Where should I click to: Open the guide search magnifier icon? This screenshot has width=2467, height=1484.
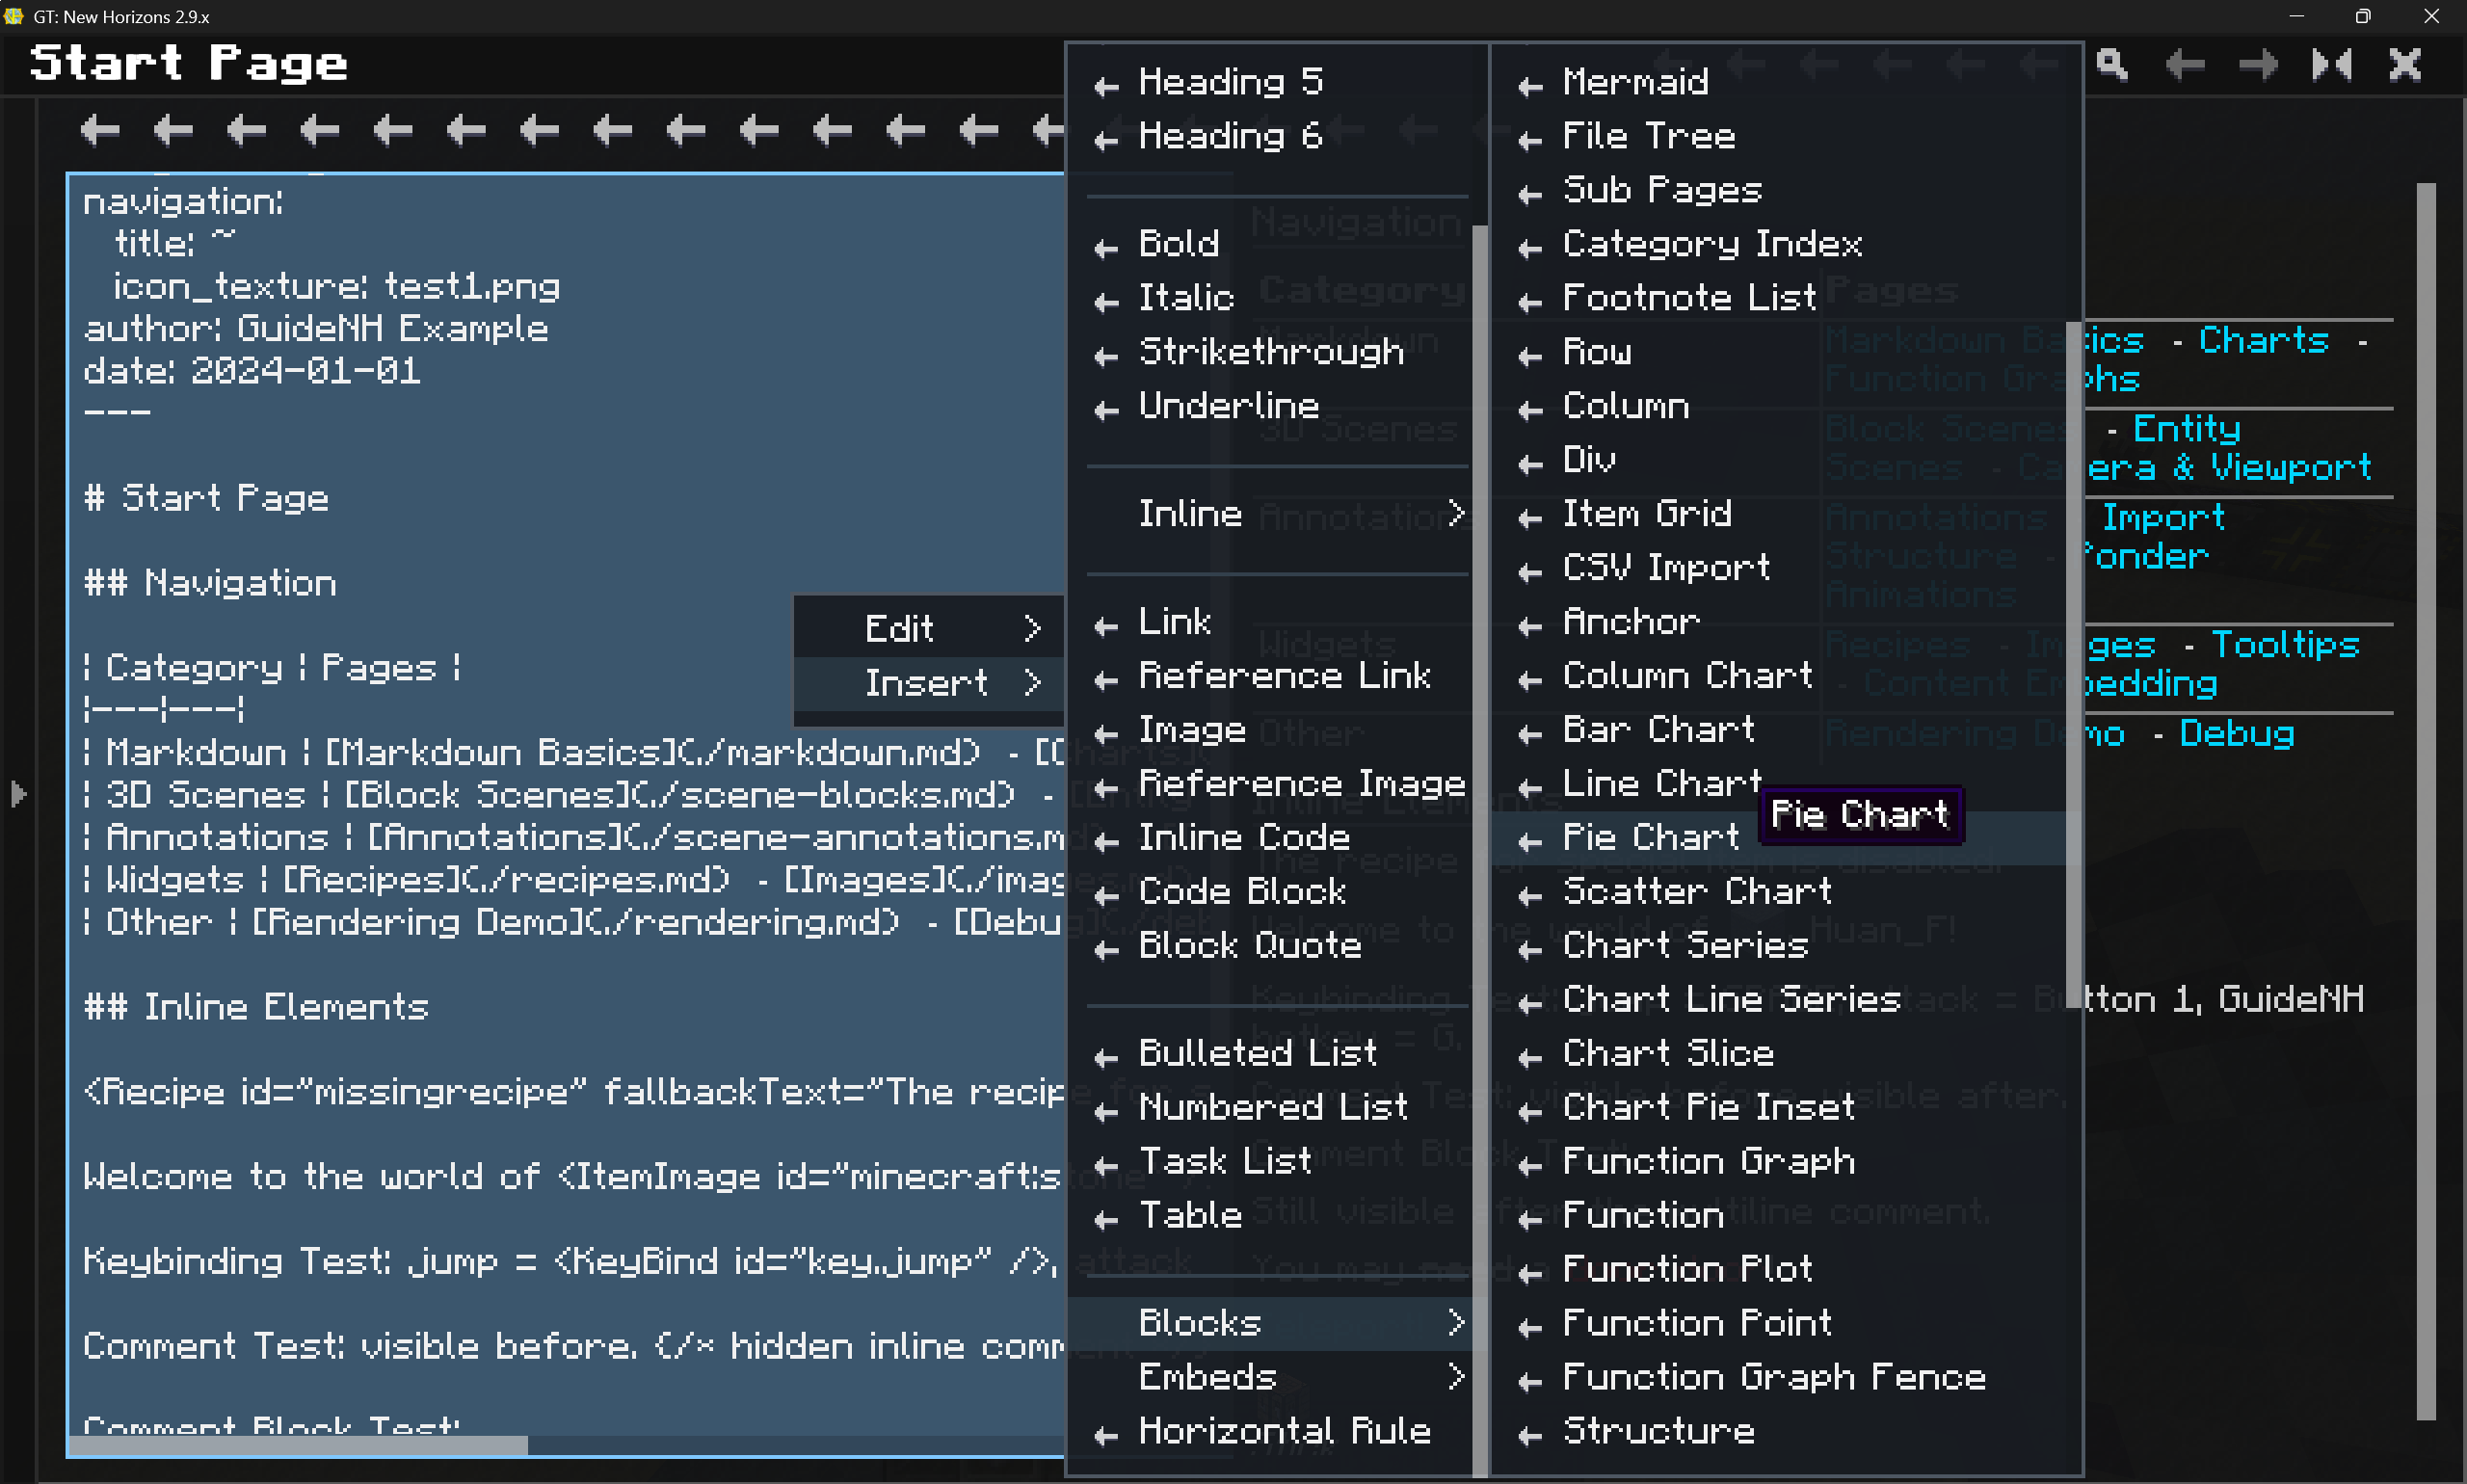click(x=2111, y=65)
